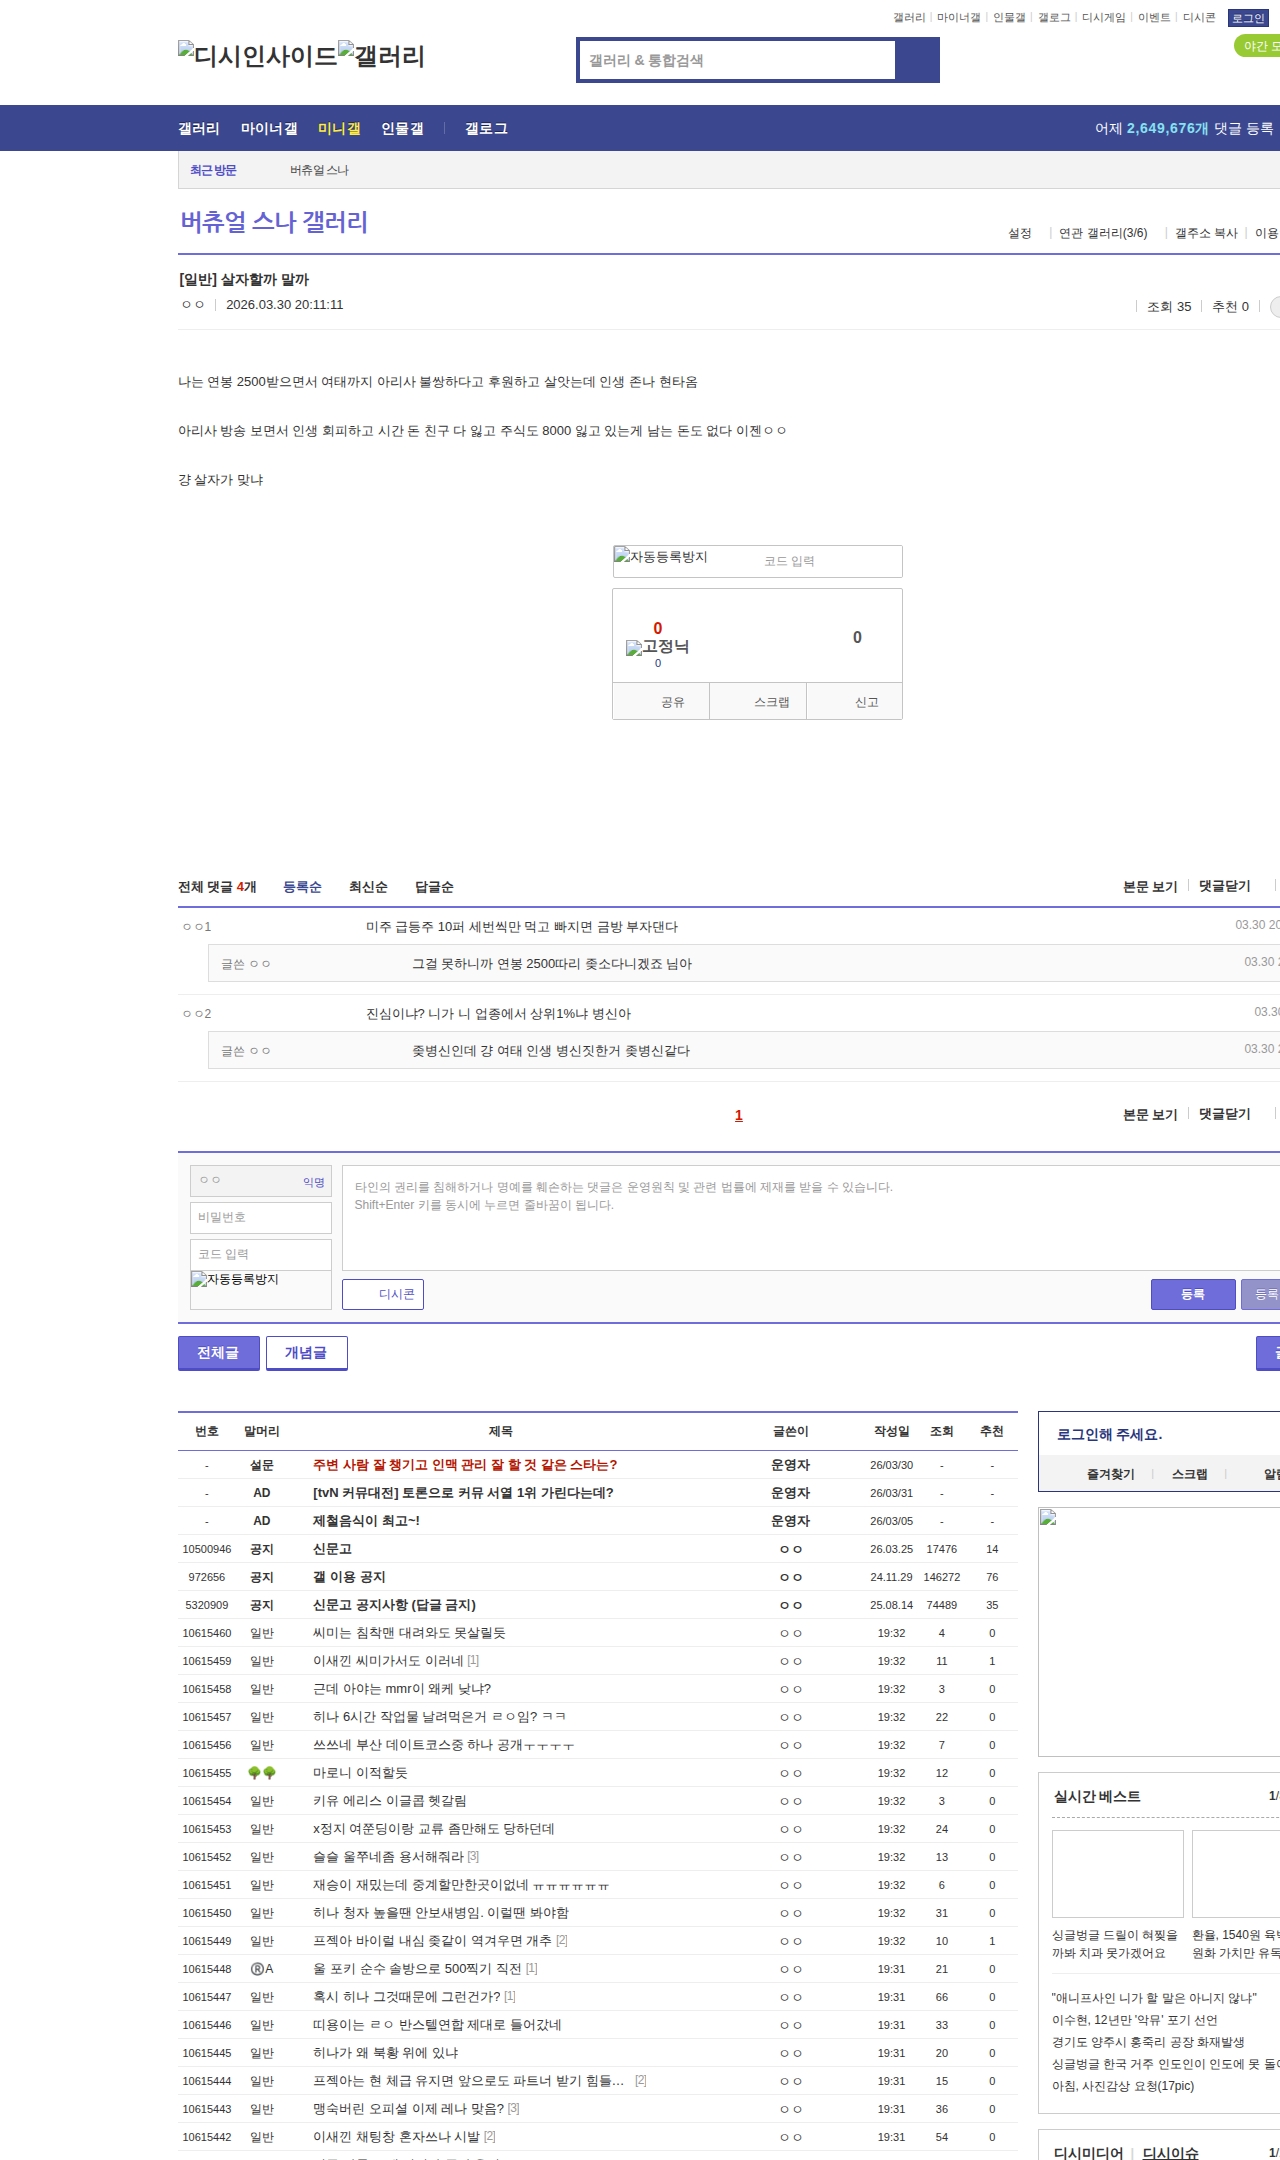Click the 갤러리 logo image in header
This screenshot has width=1280, height=2160.
[382, 55]
